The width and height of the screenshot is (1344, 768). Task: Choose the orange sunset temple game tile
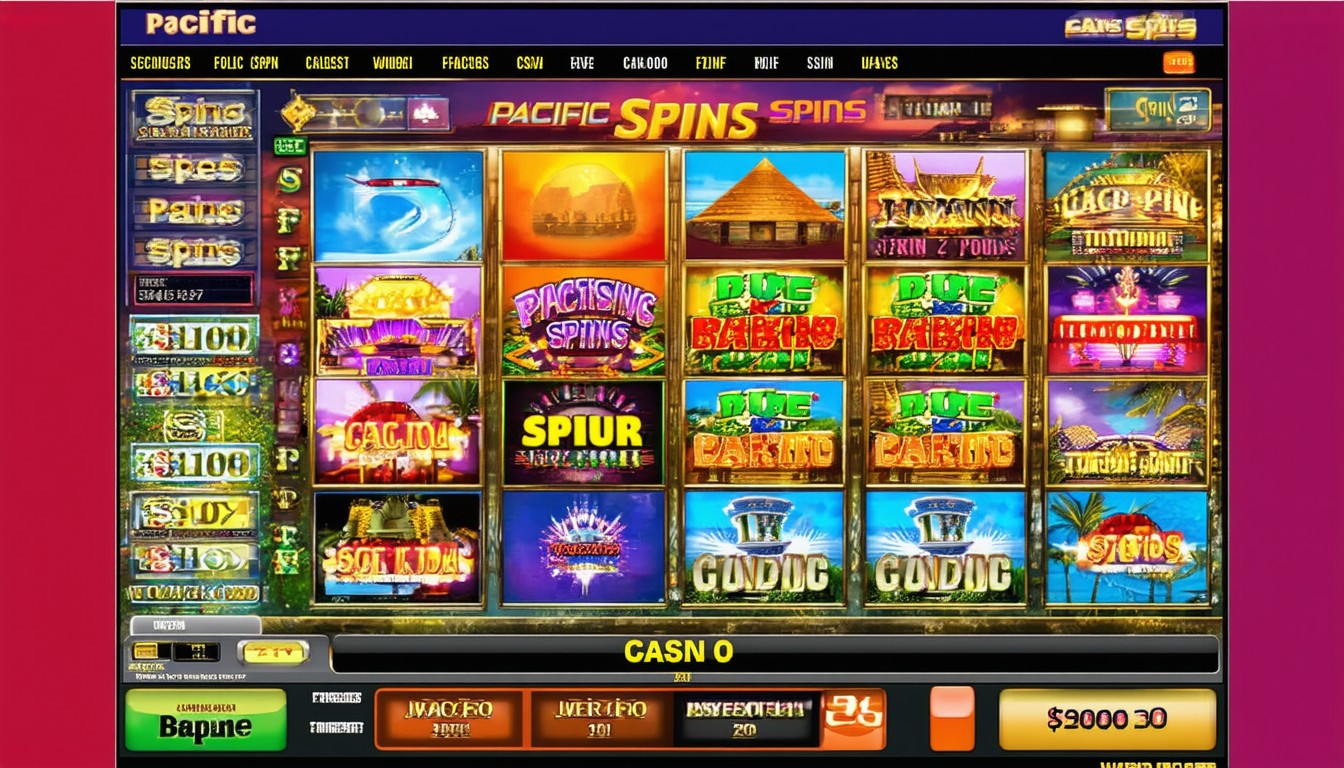[583, 205]
